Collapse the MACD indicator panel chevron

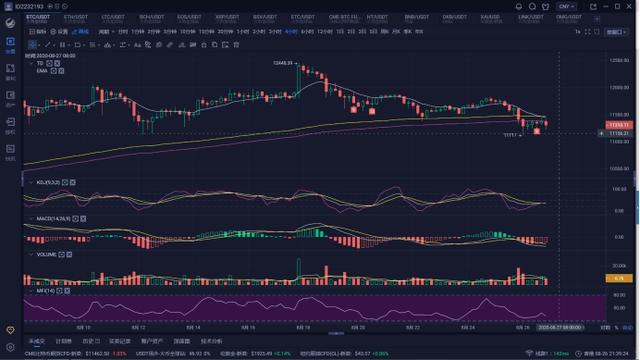[x=31, y=219]
